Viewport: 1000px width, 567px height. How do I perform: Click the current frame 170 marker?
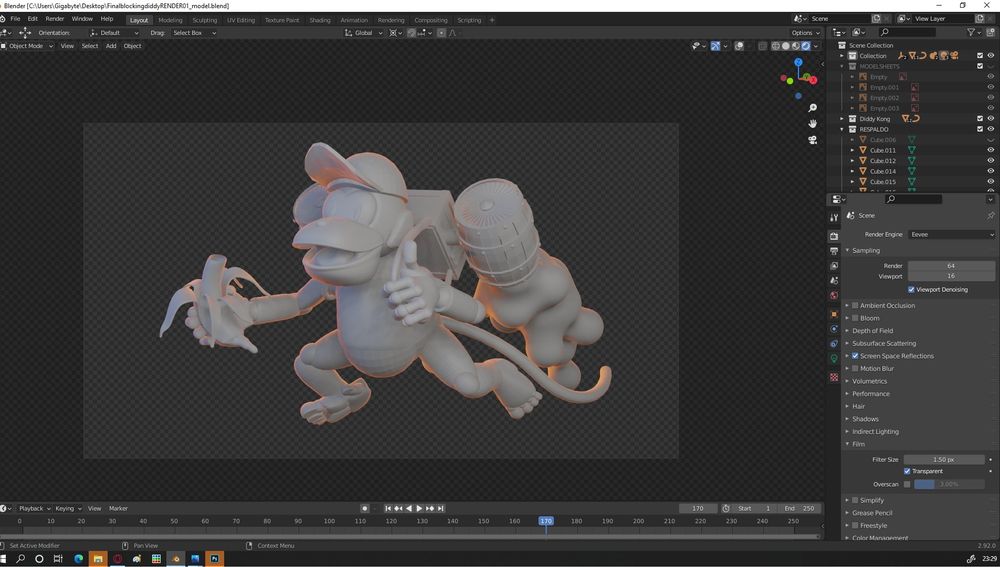tap(546, 521)
